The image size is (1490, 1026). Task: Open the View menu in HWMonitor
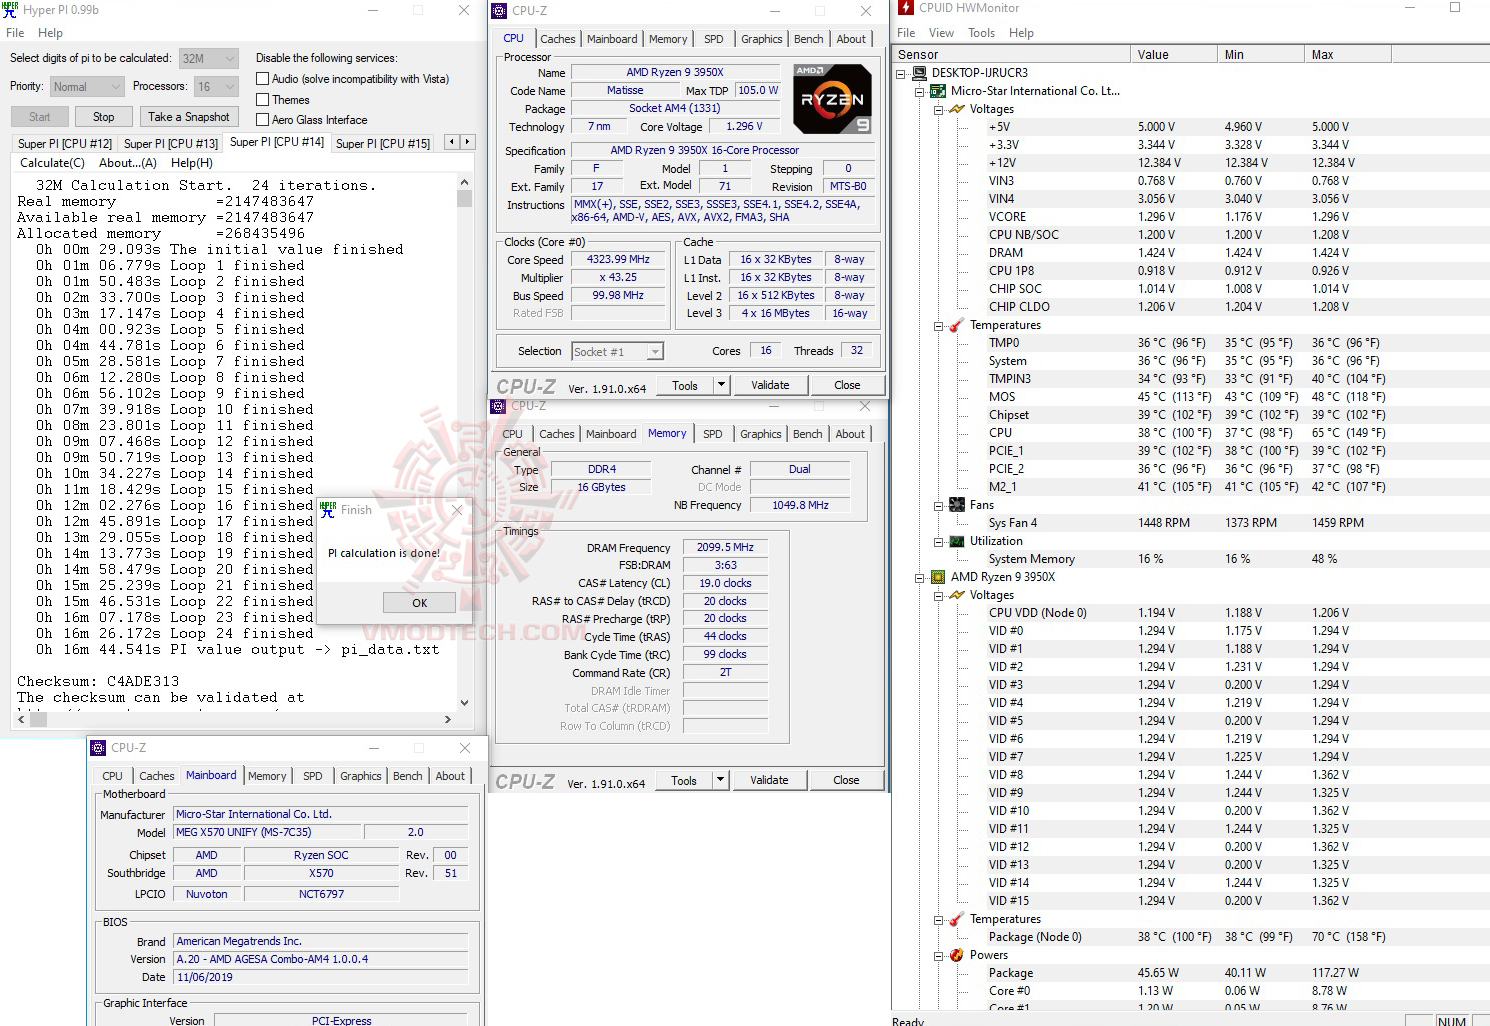tap(941, 32)
